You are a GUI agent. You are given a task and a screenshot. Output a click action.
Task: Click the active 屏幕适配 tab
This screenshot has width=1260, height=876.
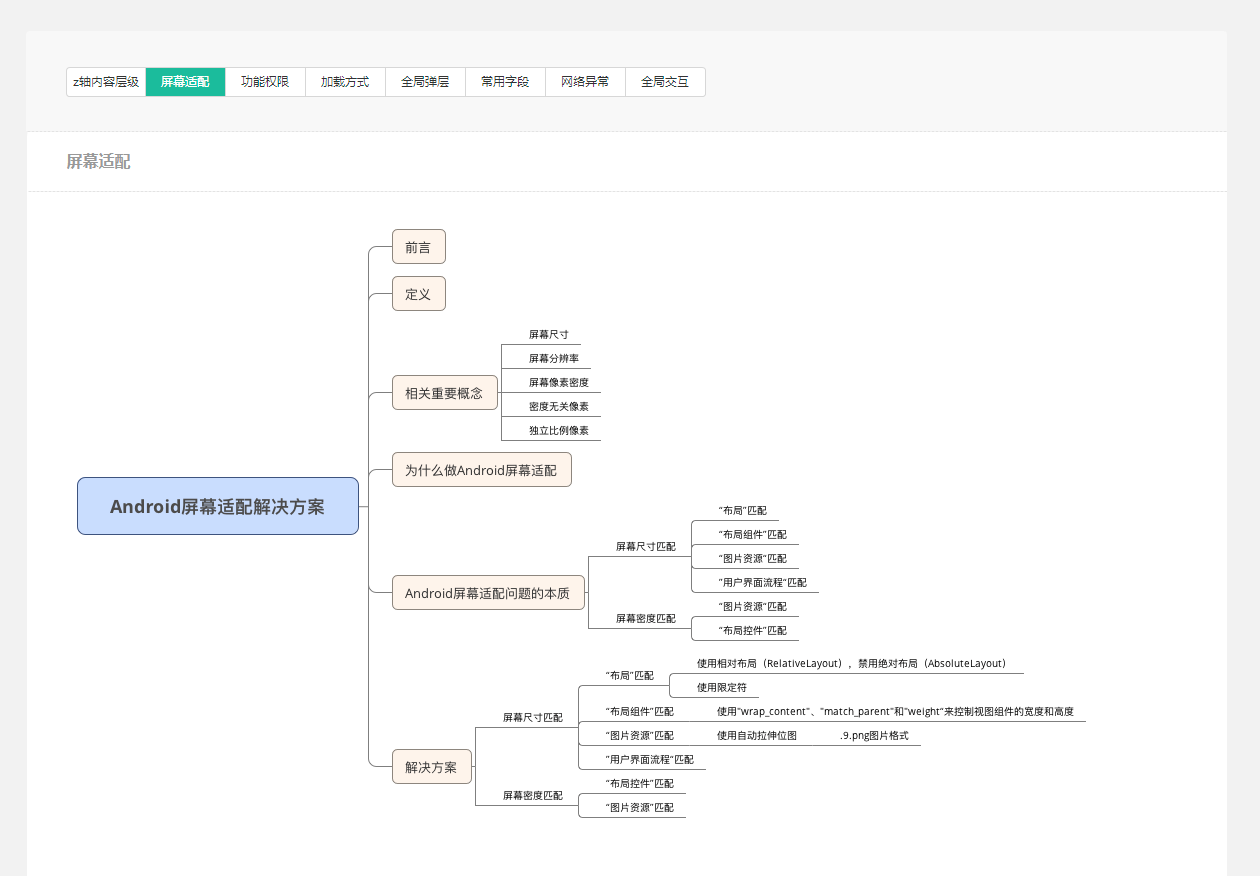pyautogui.click(x=185, y=82)
